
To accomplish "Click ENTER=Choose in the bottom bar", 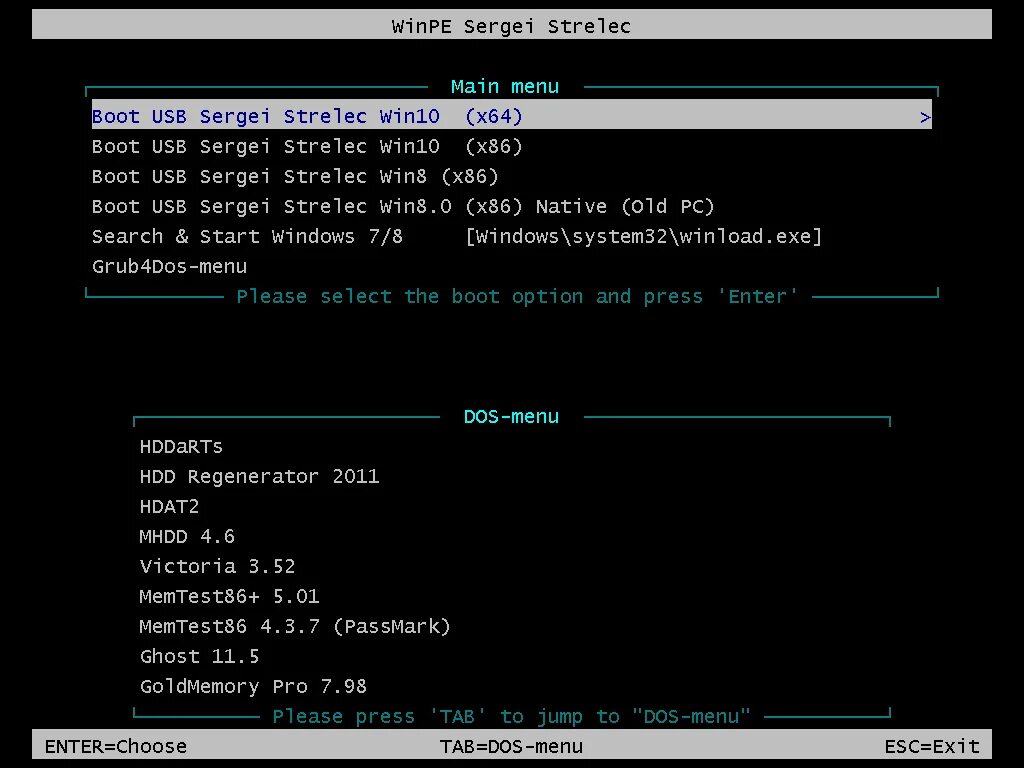I will [x=116, y=746].
